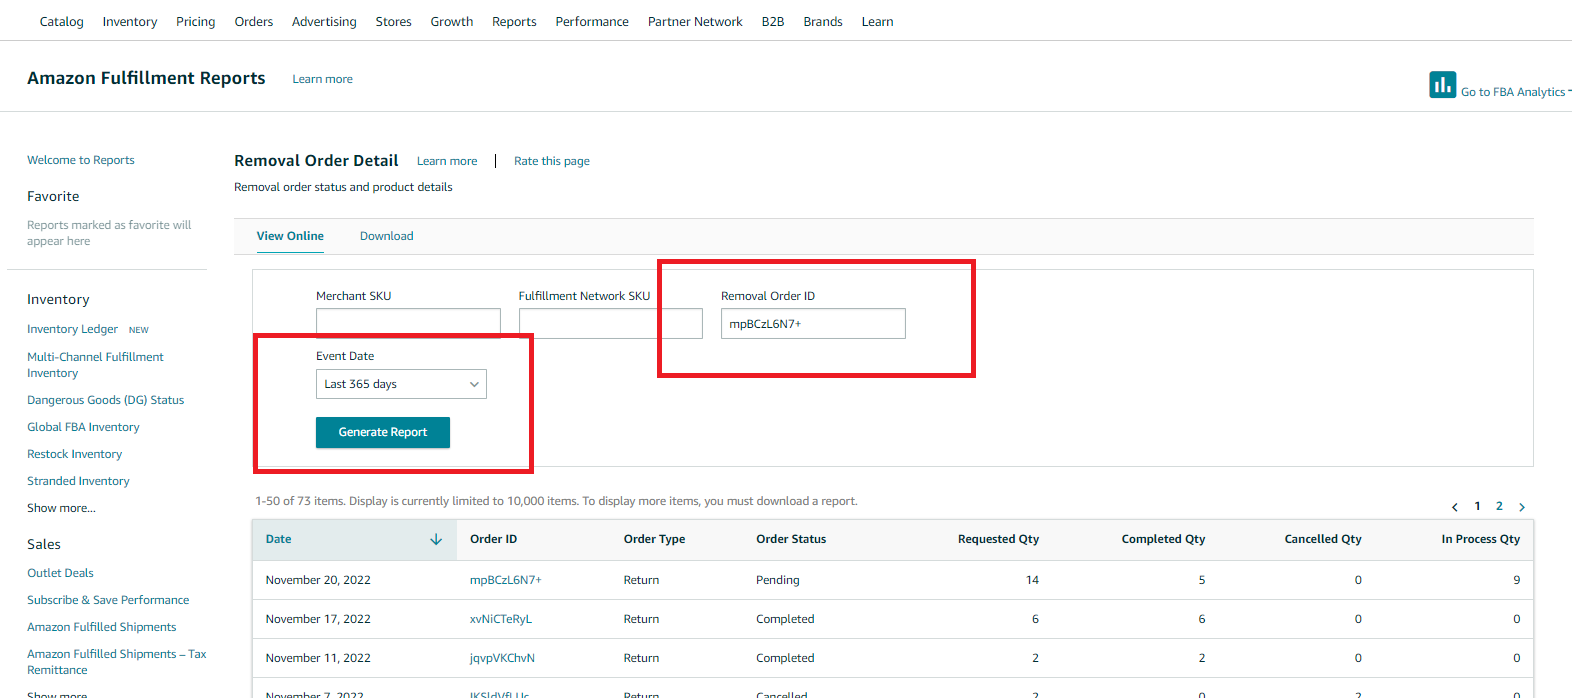Click Learn more beside Amazon Fulfillment Reports

coord(322,79)
